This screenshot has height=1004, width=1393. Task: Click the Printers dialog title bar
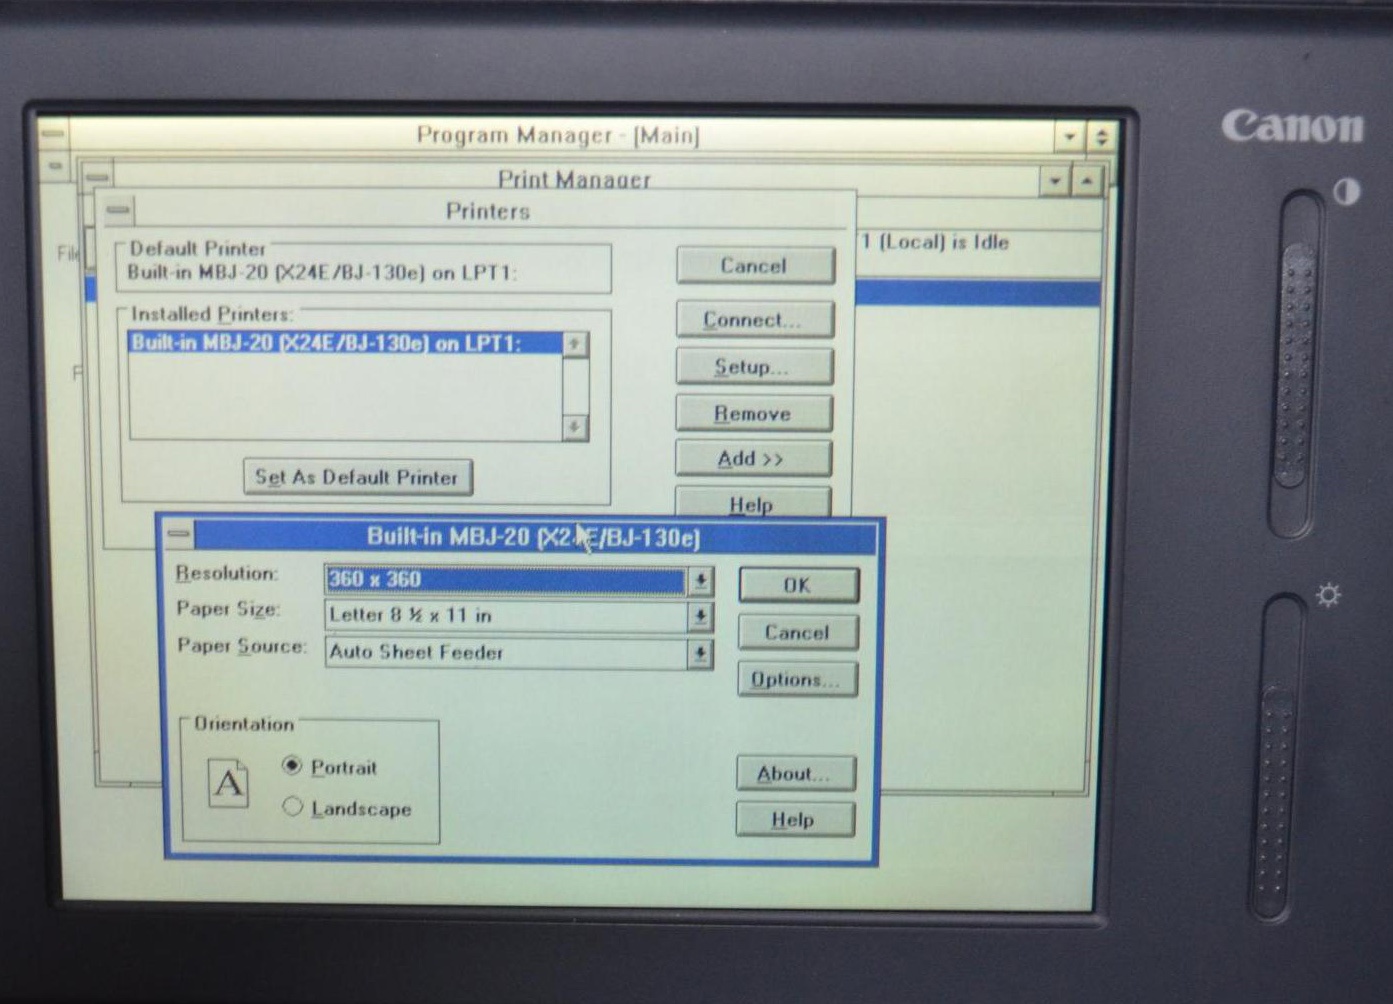coord(489,211)
